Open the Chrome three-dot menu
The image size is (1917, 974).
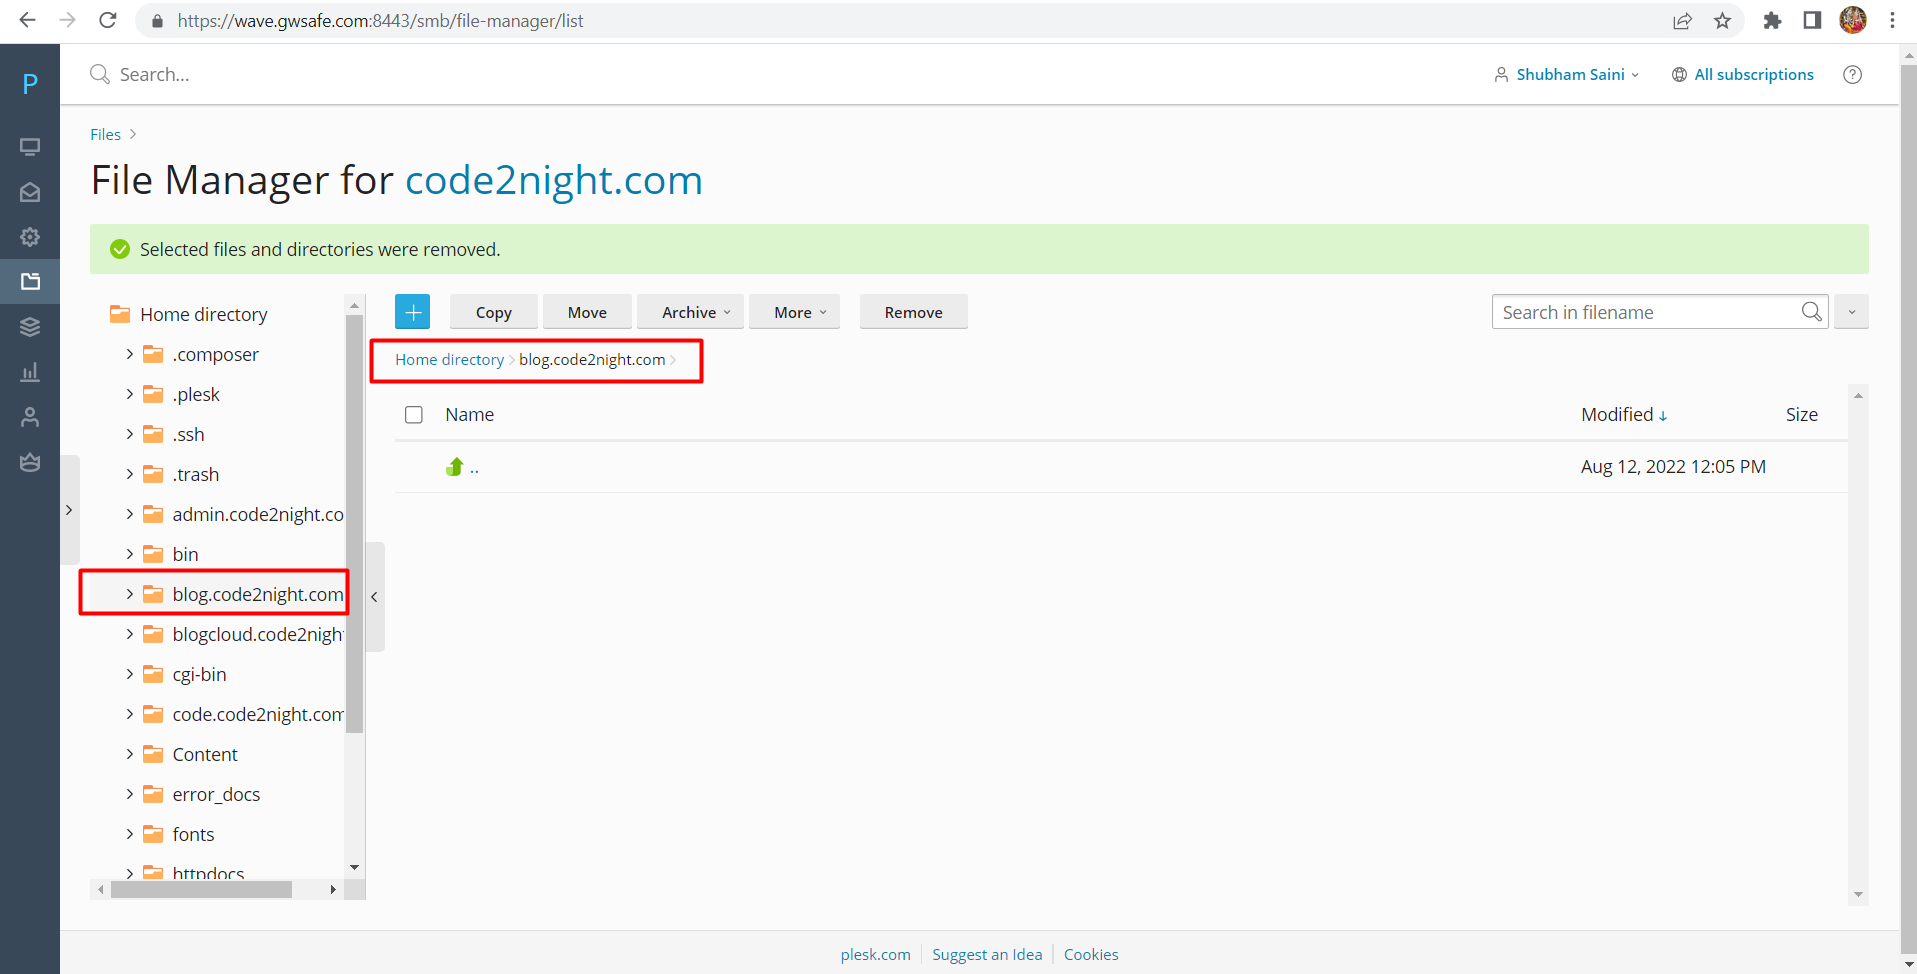1892,21
